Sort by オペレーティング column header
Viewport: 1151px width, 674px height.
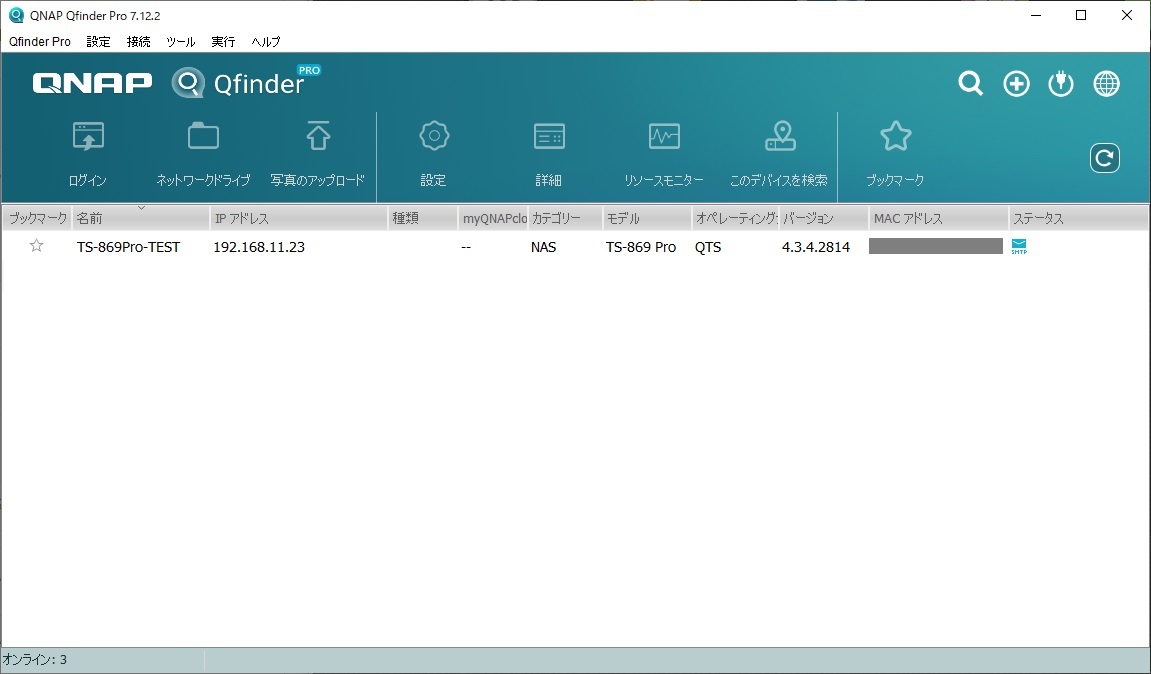point(736,218)
